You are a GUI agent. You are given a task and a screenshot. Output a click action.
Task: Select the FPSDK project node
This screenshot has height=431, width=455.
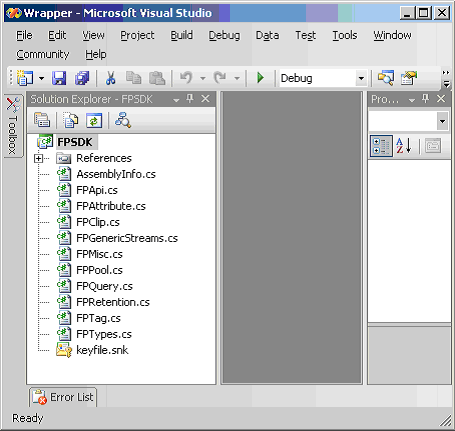(x=75, y=142)
